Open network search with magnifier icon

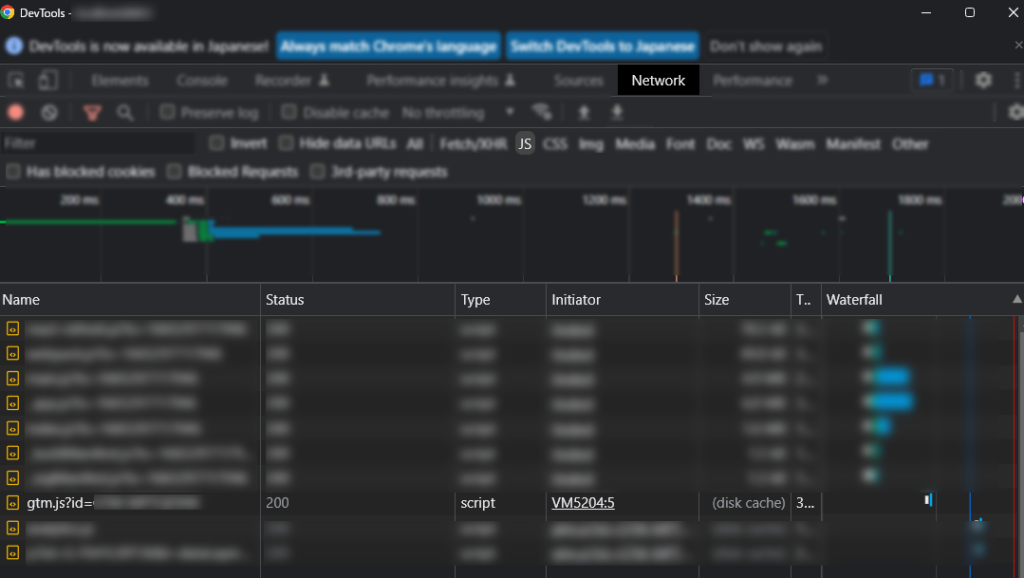[x=125, y=112]
